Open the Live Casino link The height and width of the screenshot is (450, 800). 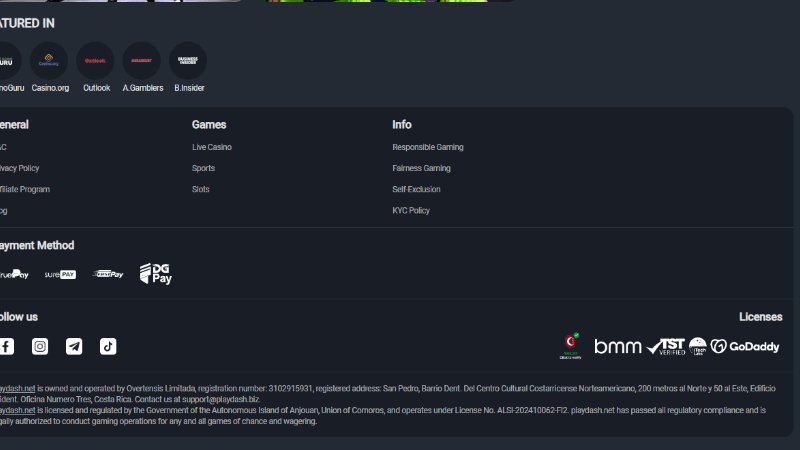[x=212, y=147]
